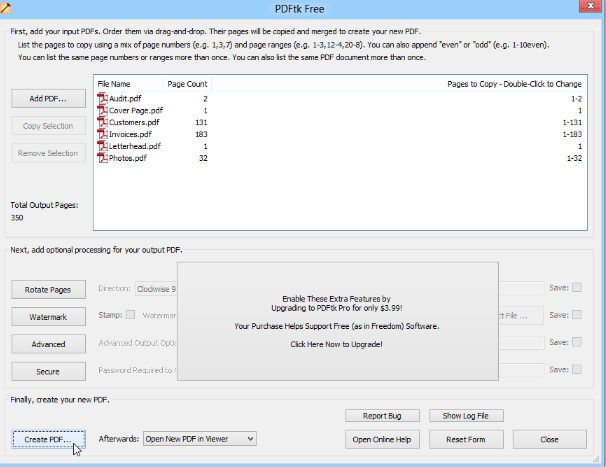This screenshot has height=467, width=606.
Task: Click the 'Click Here Now to Upgrade' link
Action: (x=336, y=344)
